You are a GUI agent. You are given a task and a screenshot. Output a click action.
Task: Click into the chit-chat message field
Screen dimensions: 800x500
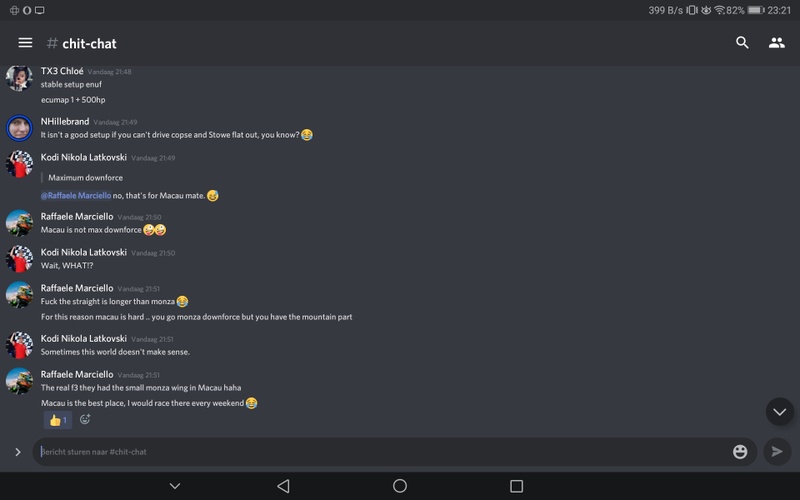tap(380, 452)
